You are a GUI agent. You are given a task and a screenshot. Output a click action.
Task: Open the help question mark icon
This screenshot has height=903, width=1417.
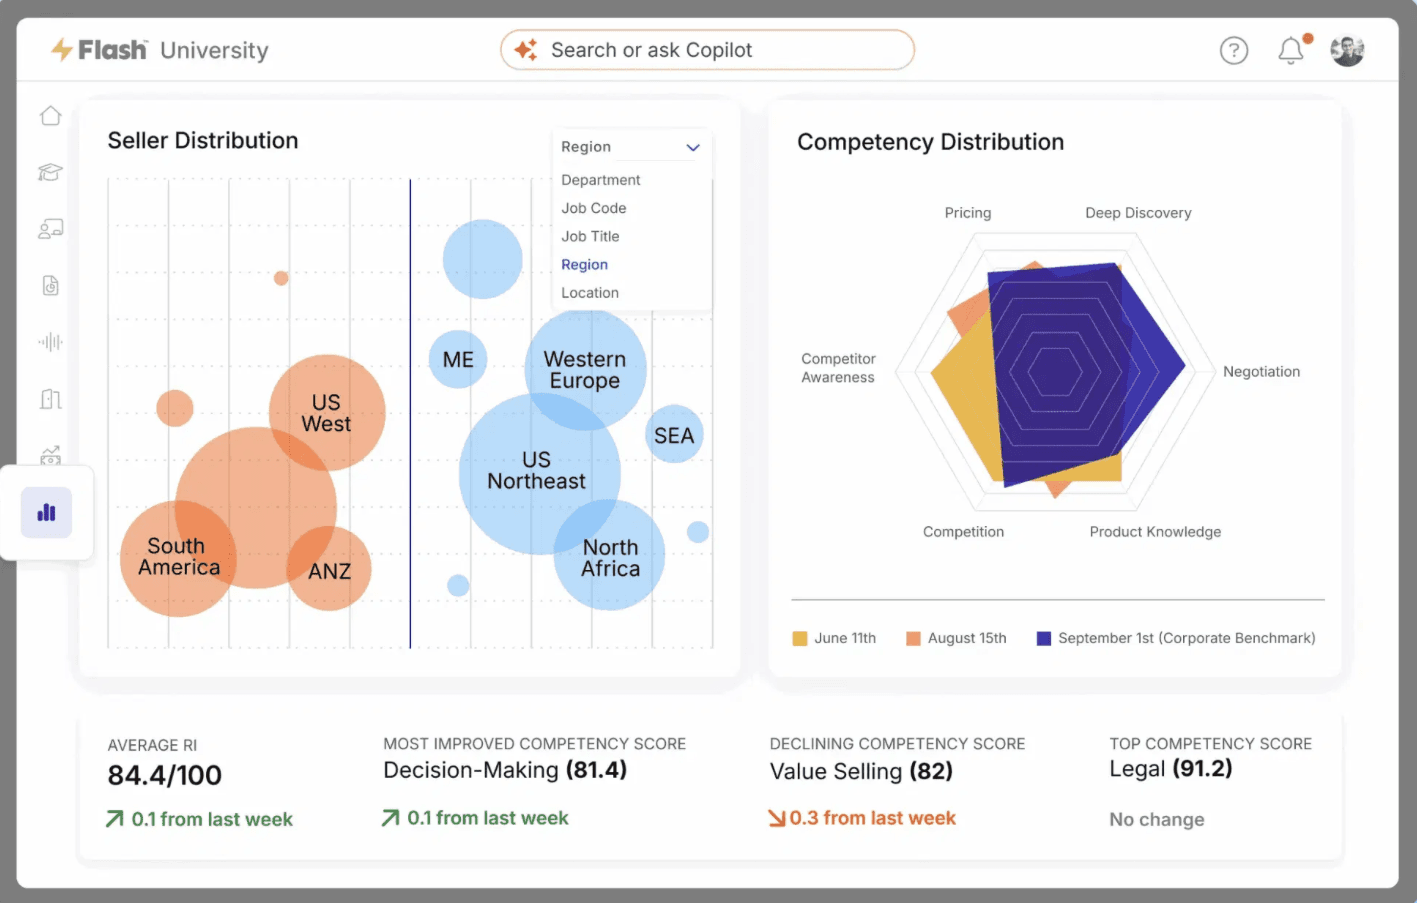click(x=1234, y=50)
